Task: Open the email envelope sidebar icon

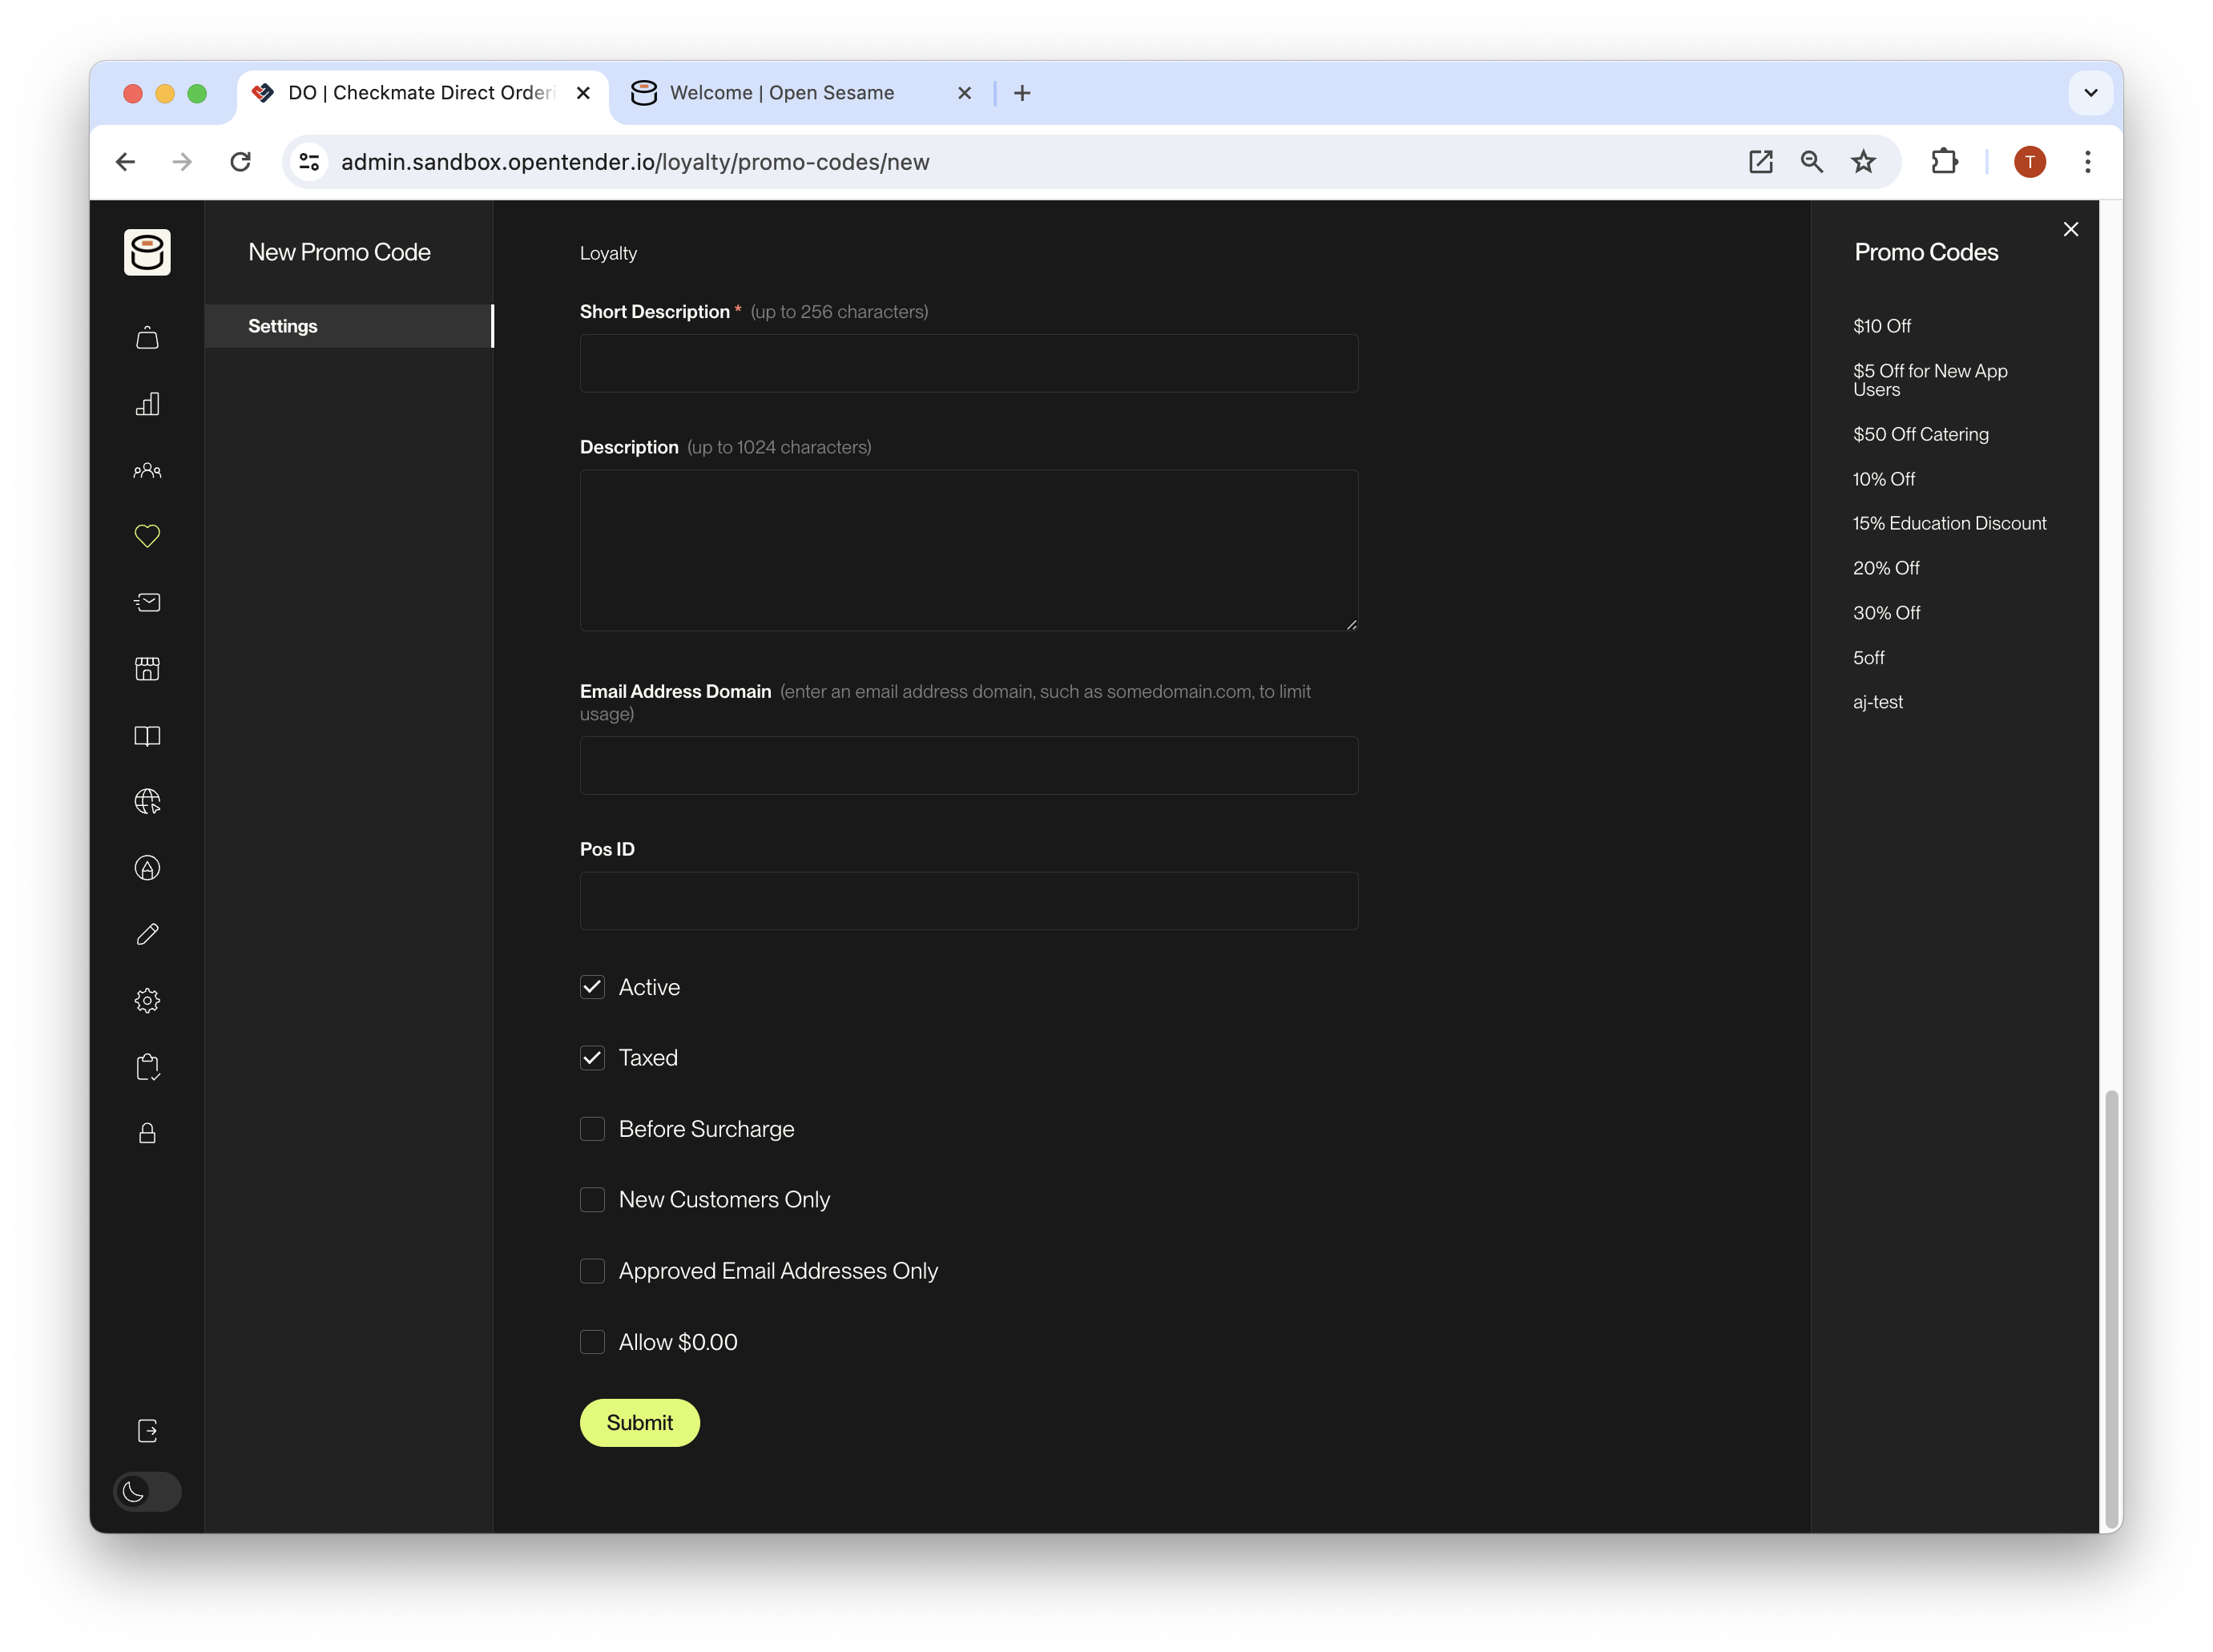Action: coord(147,602)
